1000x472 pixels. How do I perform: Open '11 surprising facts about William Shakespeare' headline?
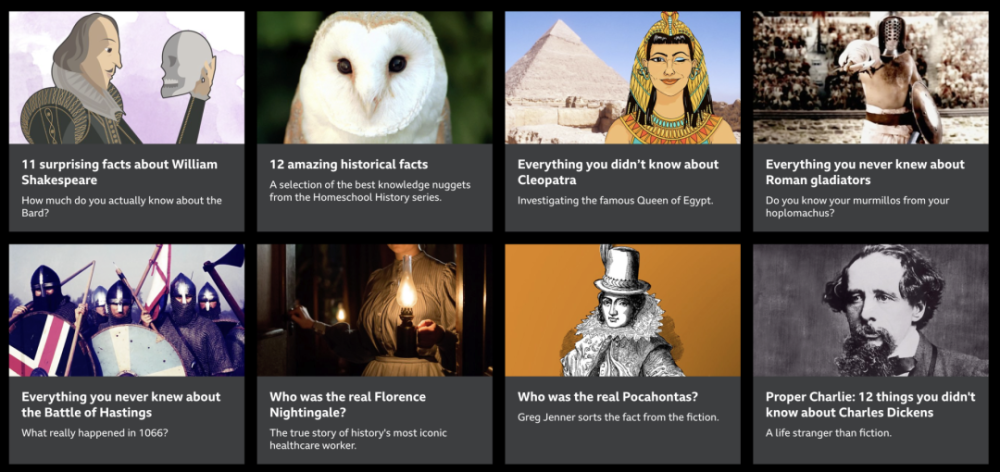pos(119,172)
